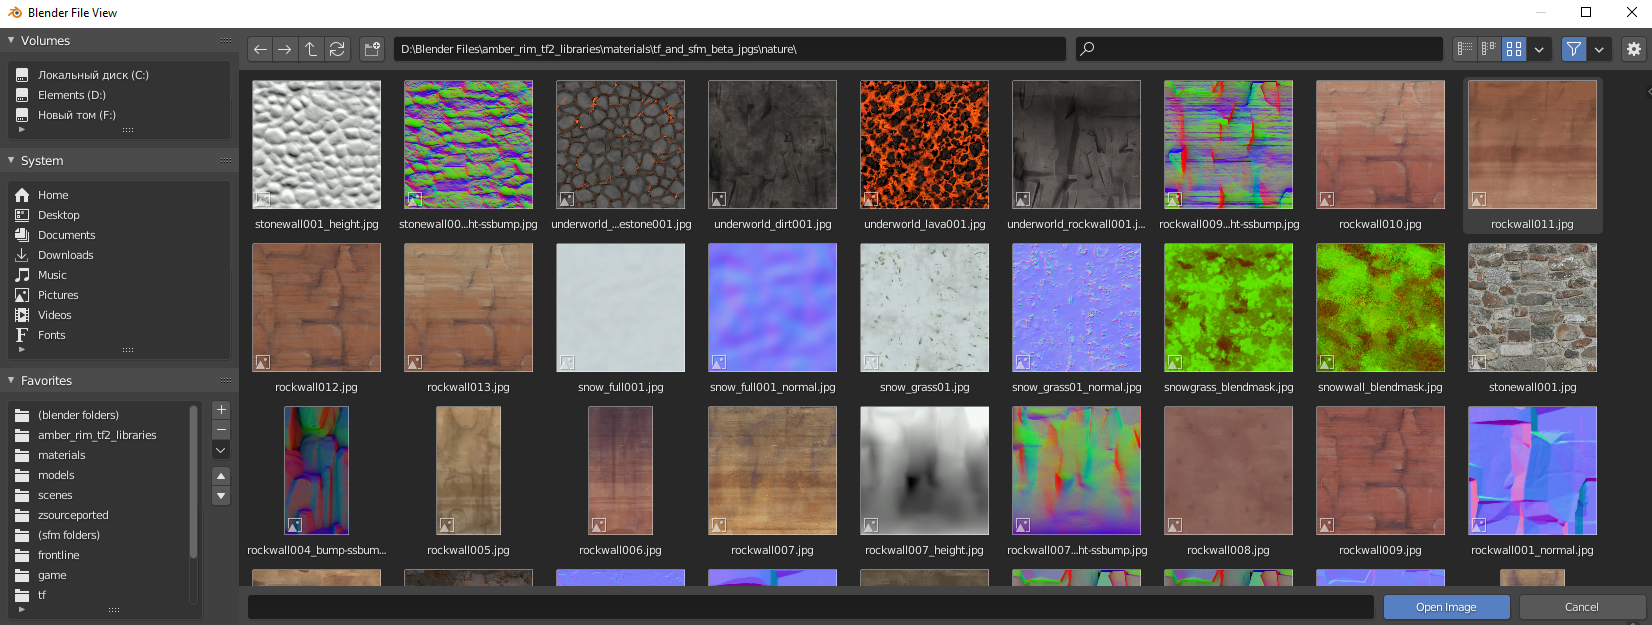Move selected bookmark down
The width and height of the screenshot is (1652, 625).
coord(222,496)
